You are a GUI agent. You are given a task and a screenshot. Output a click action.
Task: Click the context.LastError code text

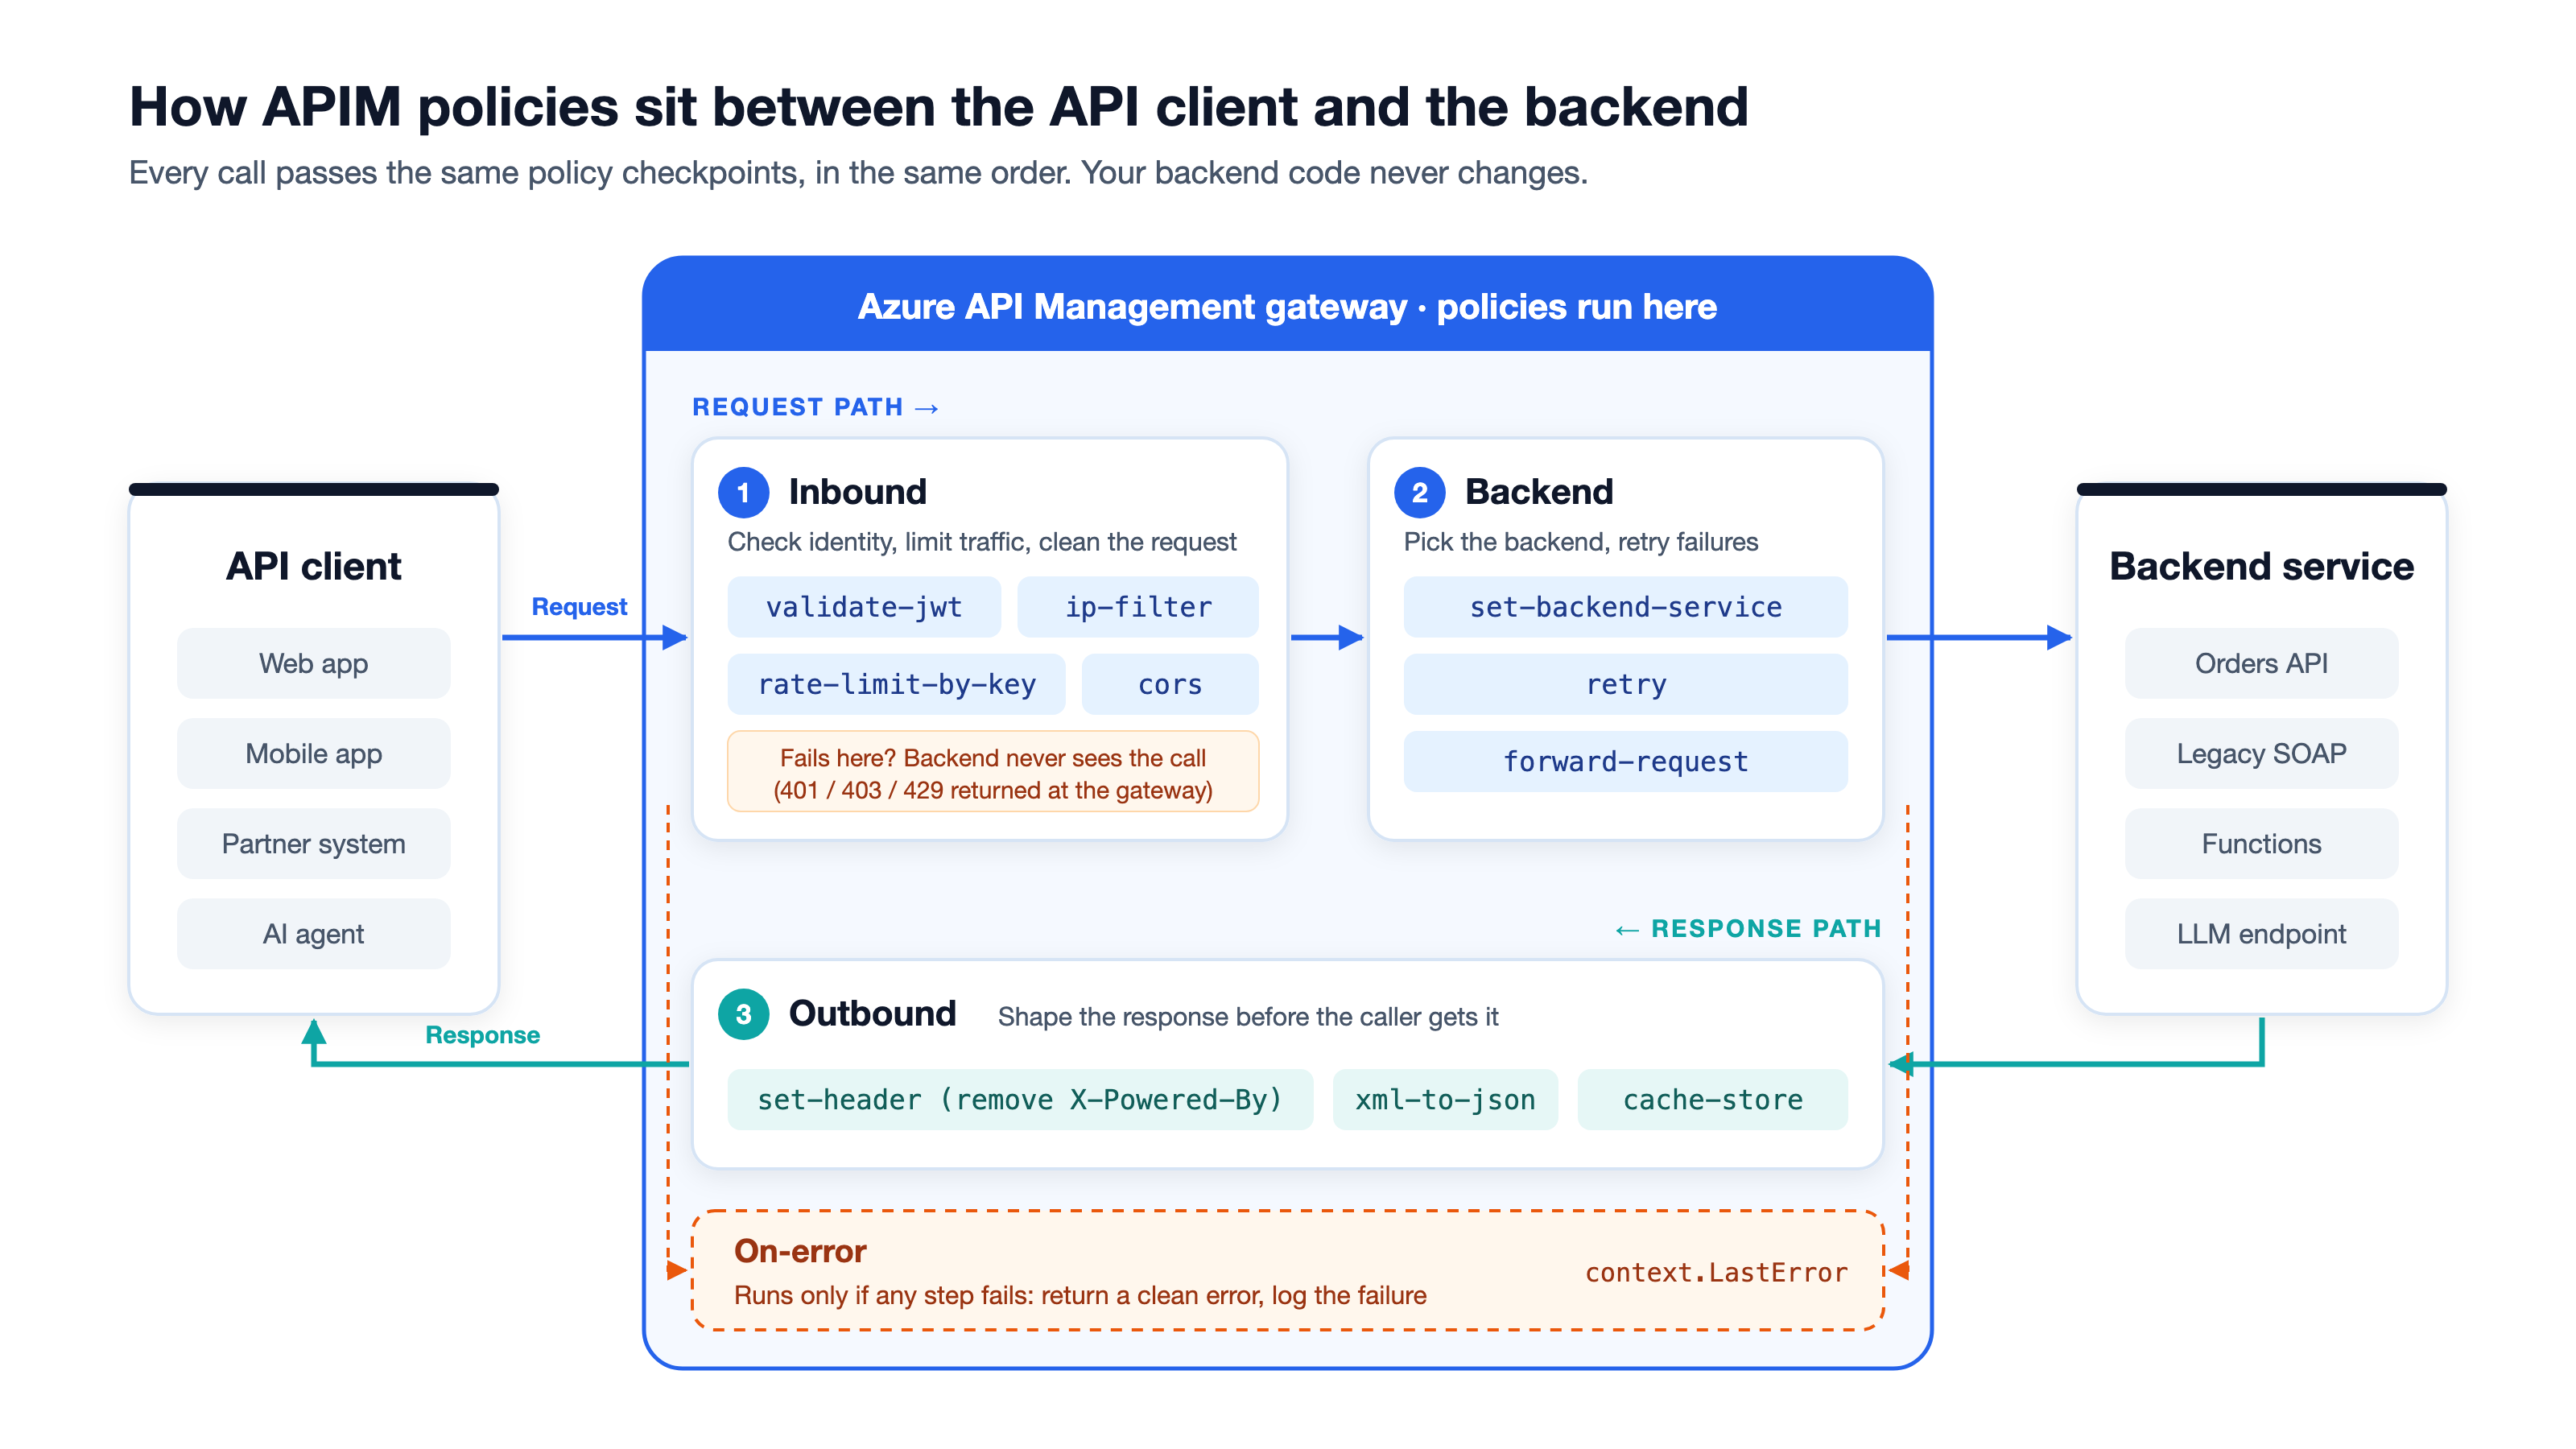[1716, 1272]
